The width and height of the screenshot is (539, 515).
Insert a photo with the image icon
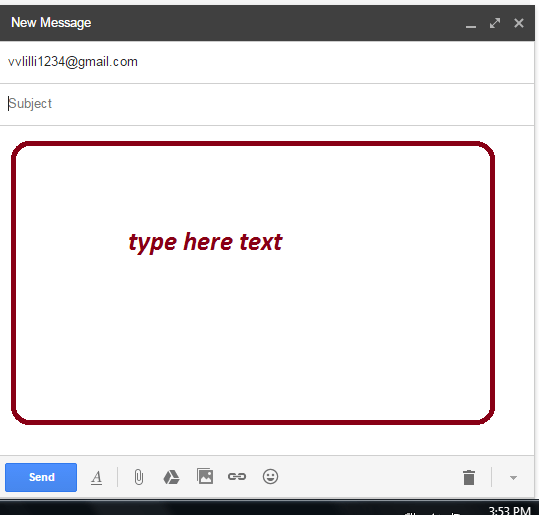[205, 476]
